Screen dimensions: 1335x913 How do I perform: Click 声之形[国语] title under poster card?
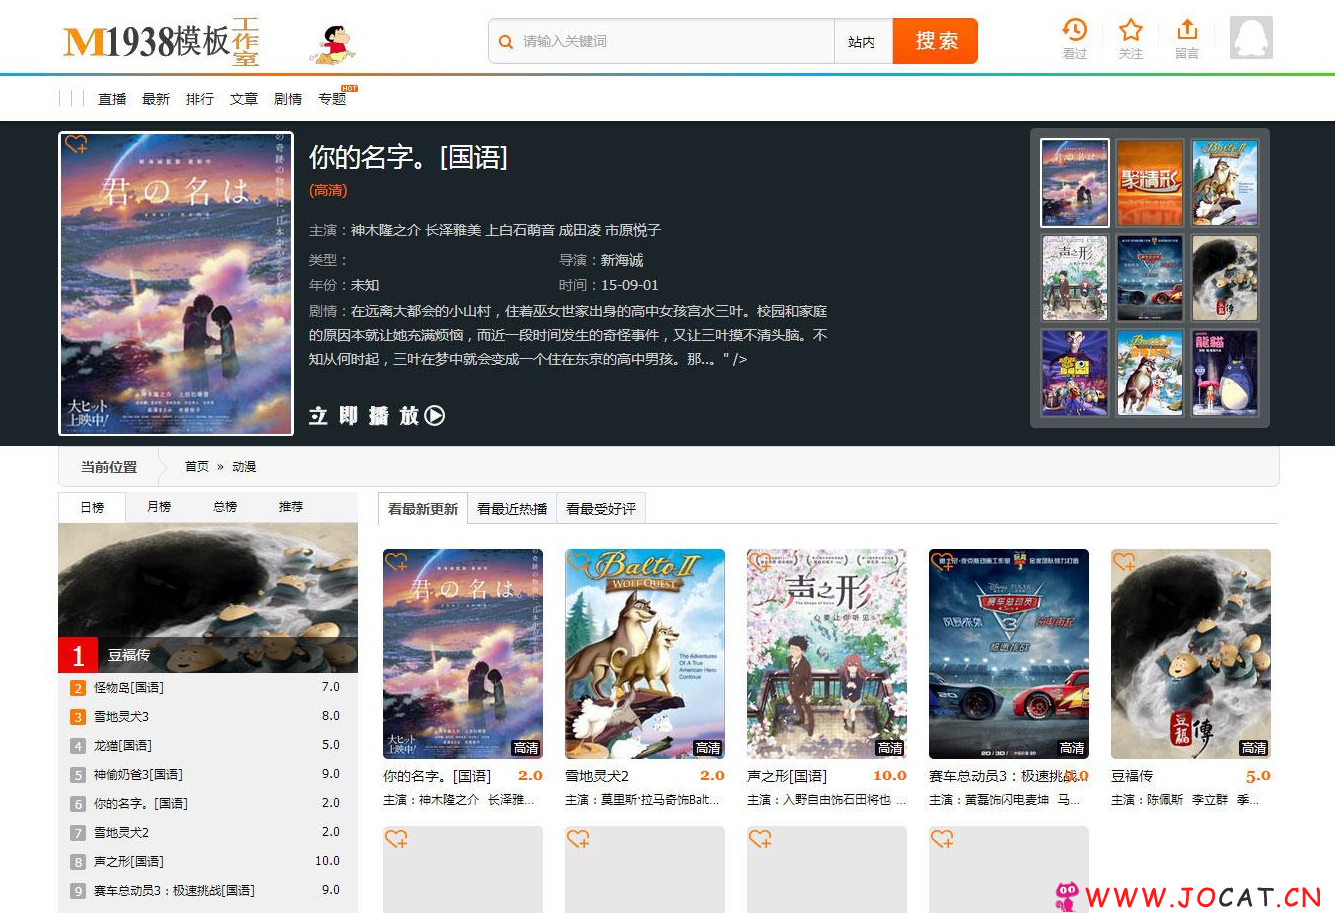[x=787, y=776]
